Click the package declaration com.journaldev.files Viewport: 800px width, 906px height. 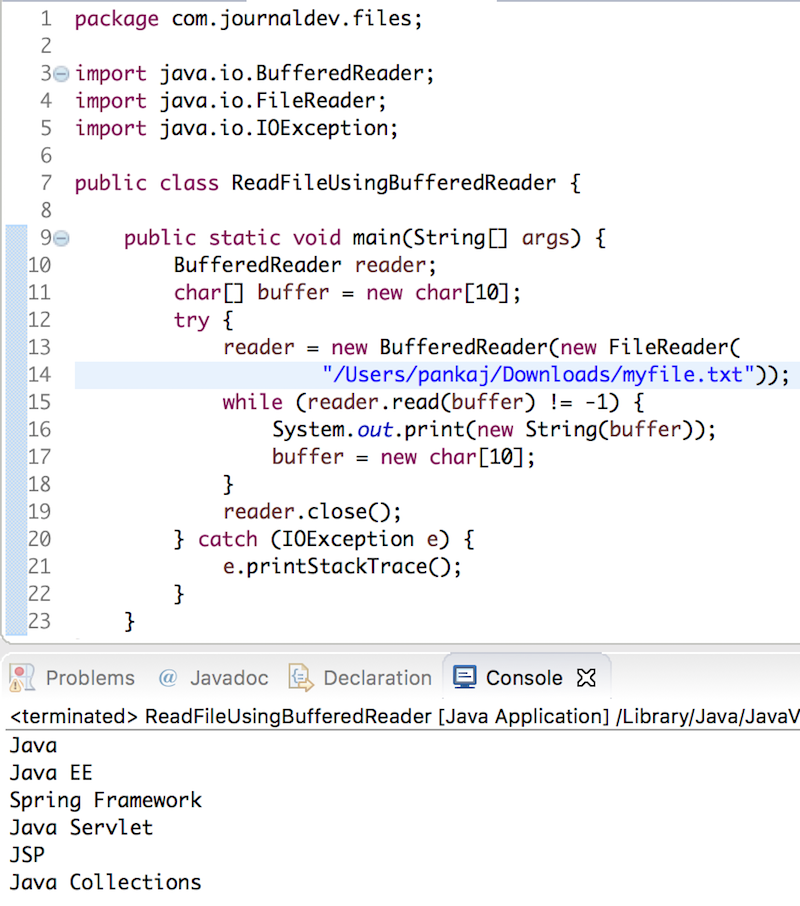pos(297,19)
